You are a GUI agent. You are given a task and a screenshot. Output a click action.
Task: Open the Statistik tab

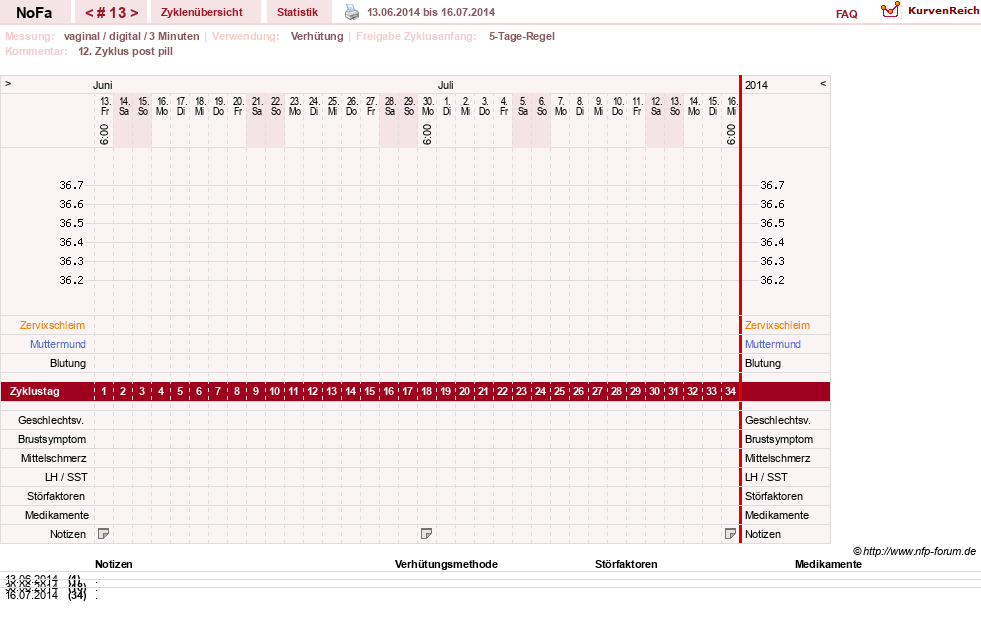[297, 13]
